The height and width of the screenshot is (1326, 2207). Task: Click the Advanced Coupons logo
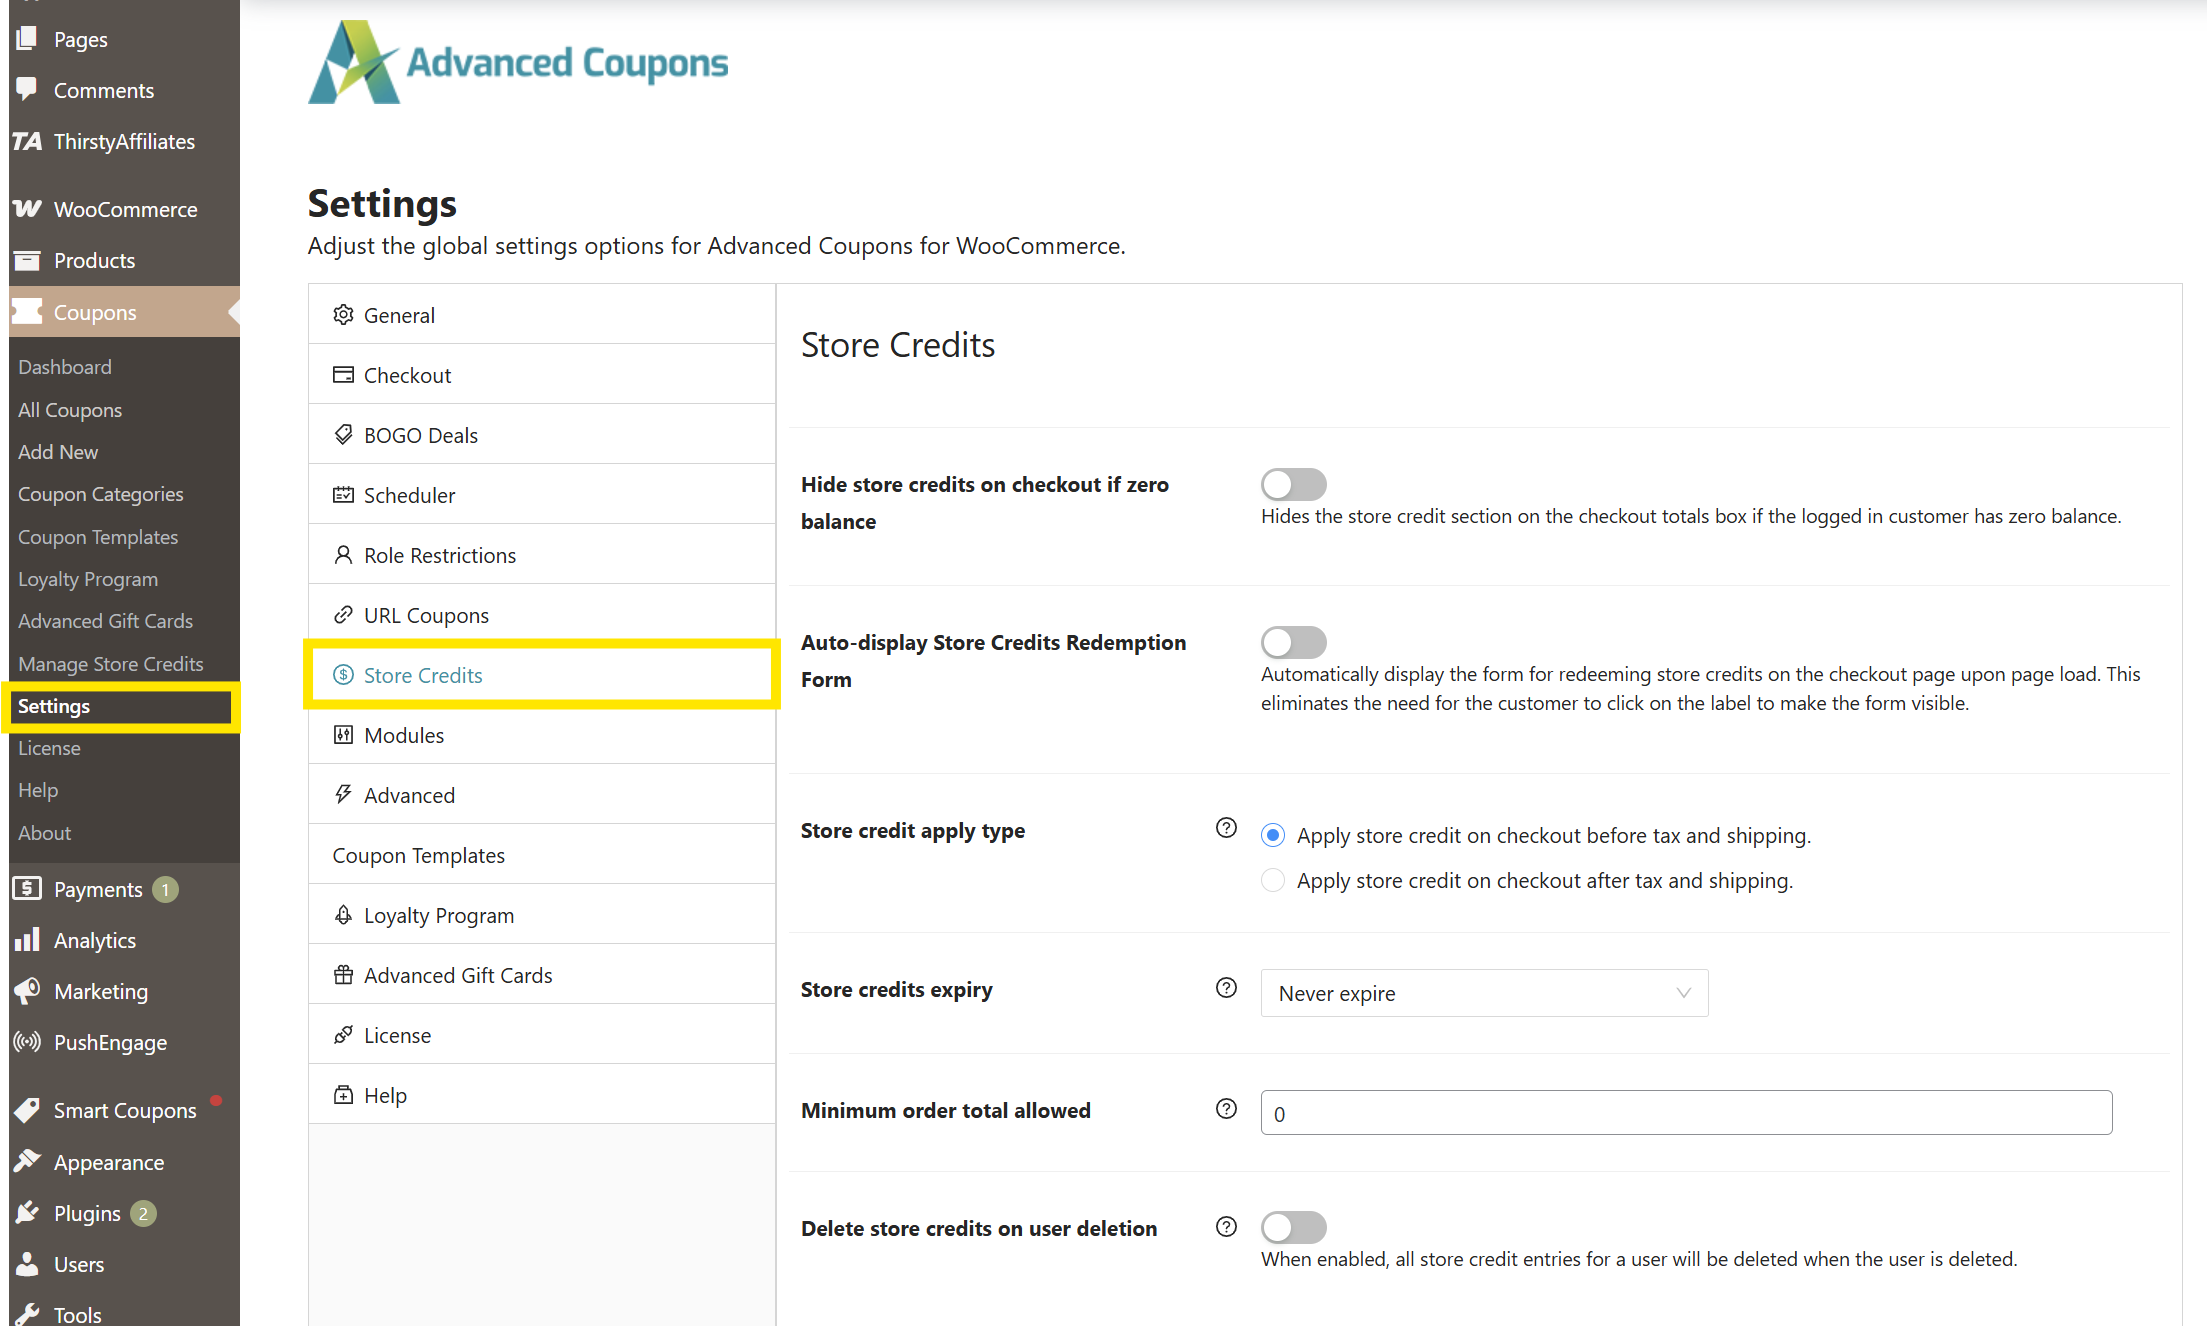tap(518, 62)
